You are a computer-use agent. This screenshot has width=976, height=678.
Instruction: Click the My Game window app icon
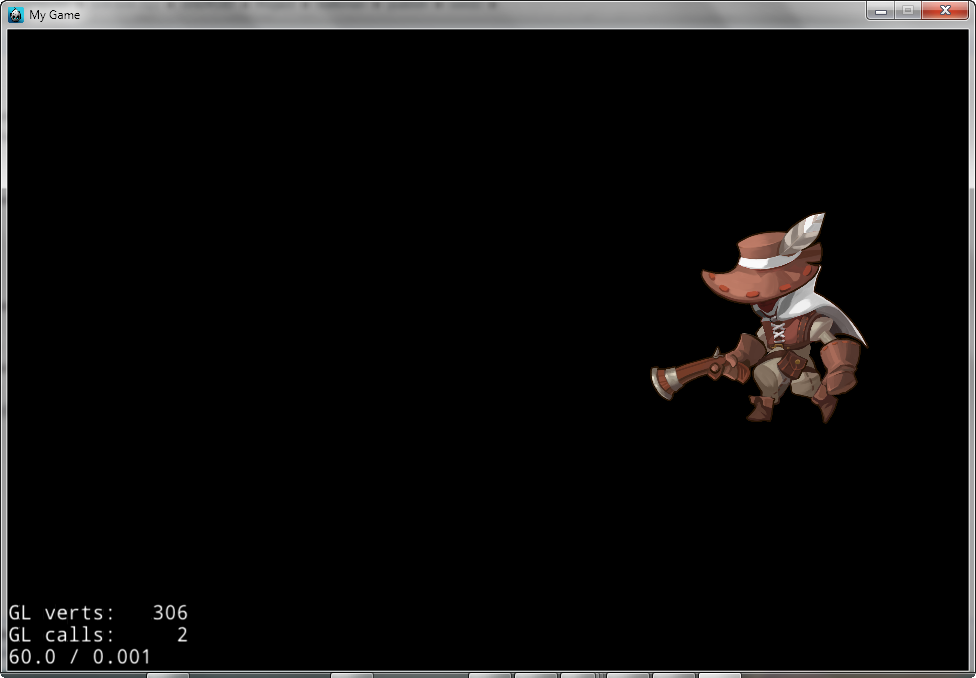coord(16,15)
